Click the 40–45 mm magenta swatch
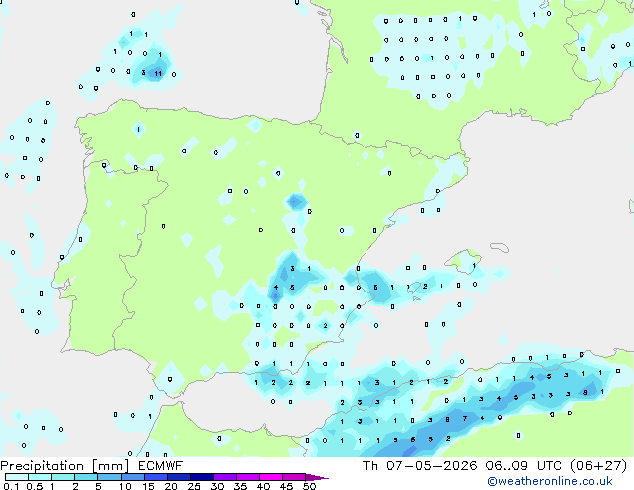 click(x=271, y=477)
